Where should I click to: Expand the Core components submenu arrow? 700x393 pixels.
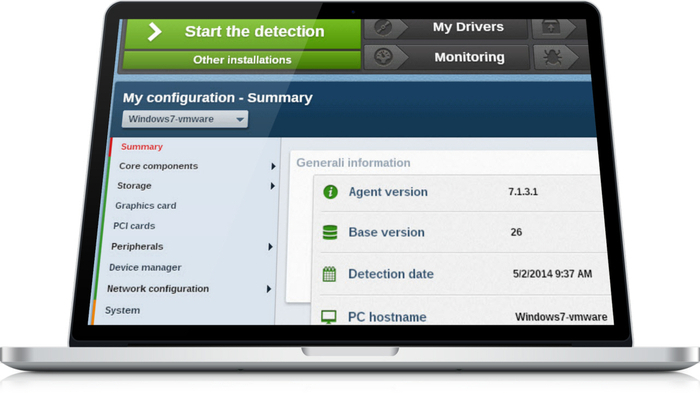coord(273,166)
